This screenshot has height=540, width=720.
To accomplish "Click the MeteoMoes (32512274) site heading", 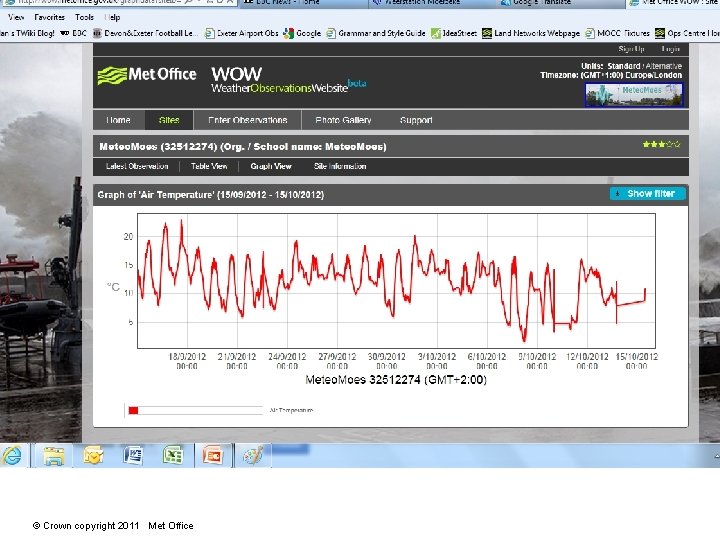I will click(x=243, y=147).
